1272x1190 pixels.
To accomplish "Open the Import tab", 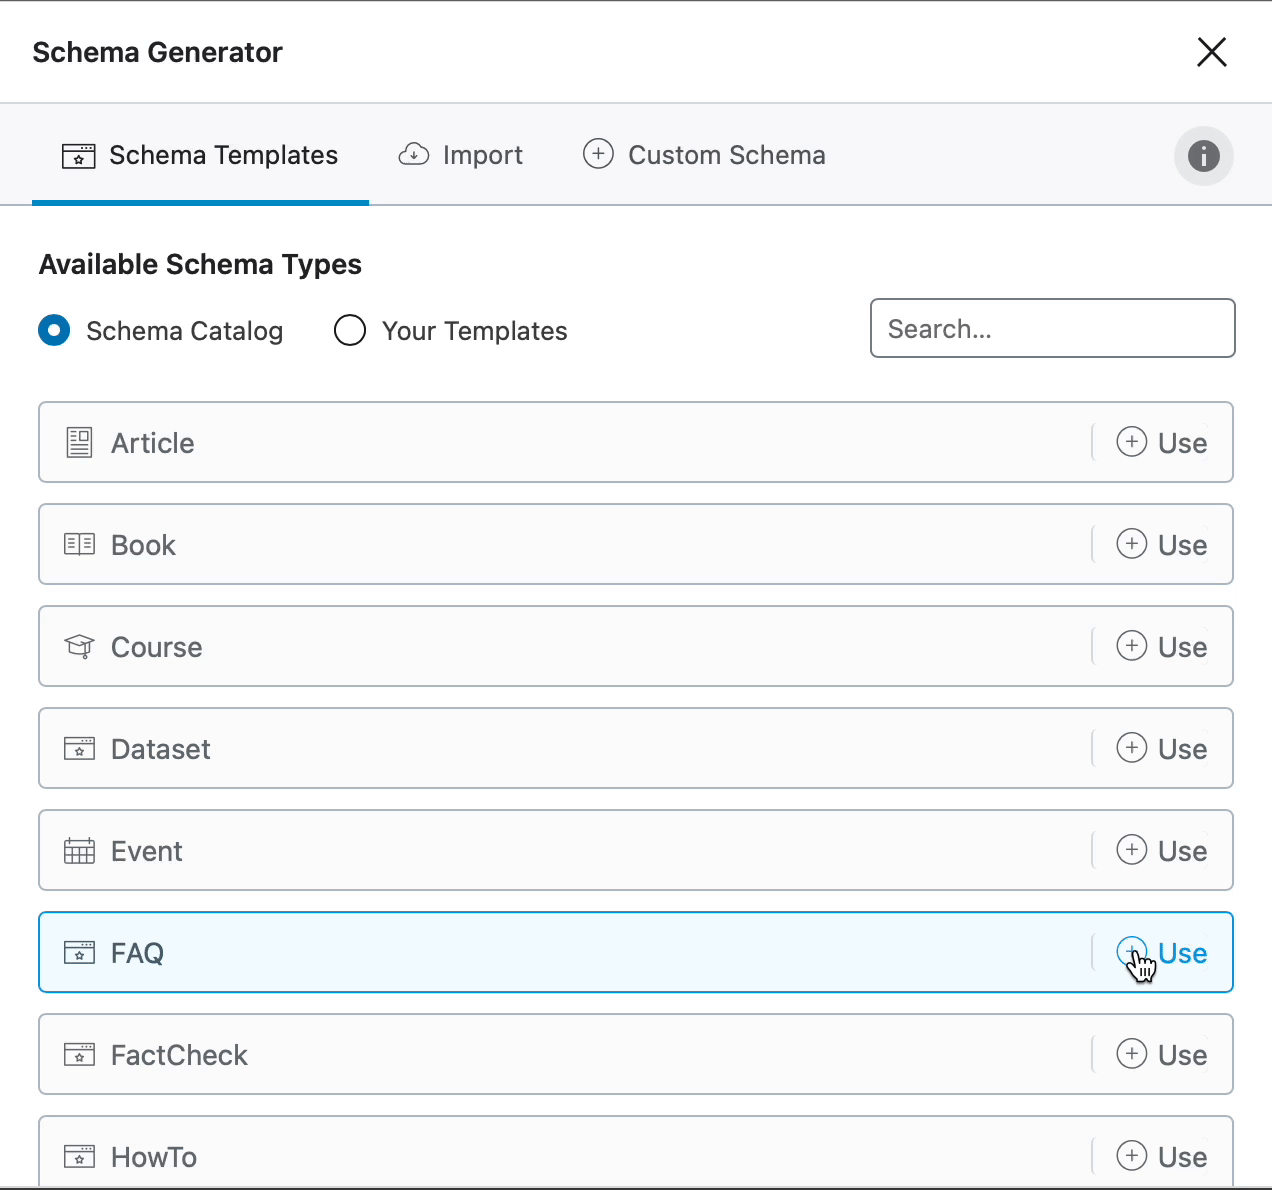I will pos(461,156).
